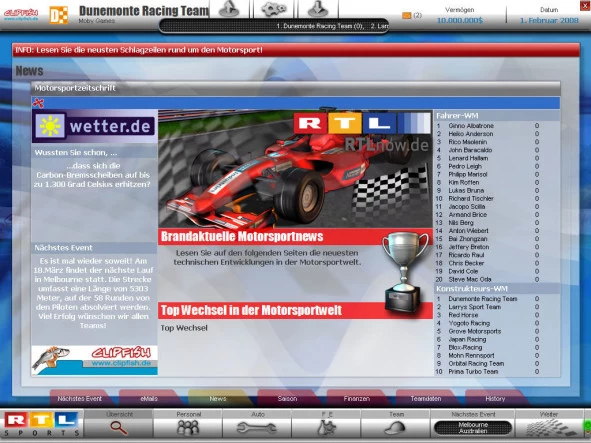Open the F_E research flask icon
The image size is (591, 443).
326,428
